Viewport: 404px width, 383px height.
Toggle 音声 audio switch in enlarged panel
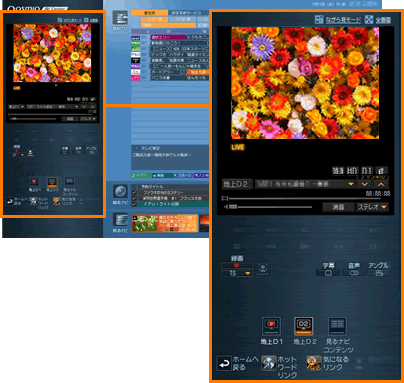[354, 273]
